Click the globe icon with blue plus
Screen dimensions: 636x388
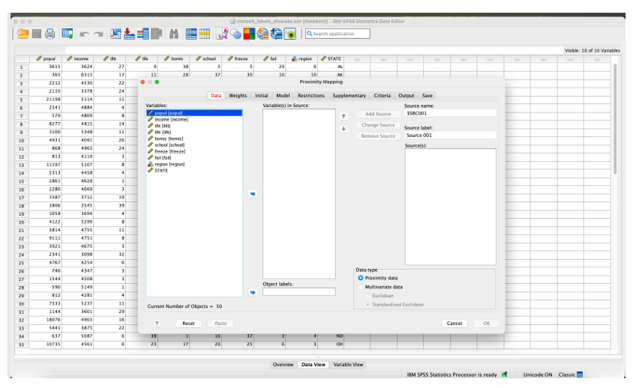click(277, 34)
